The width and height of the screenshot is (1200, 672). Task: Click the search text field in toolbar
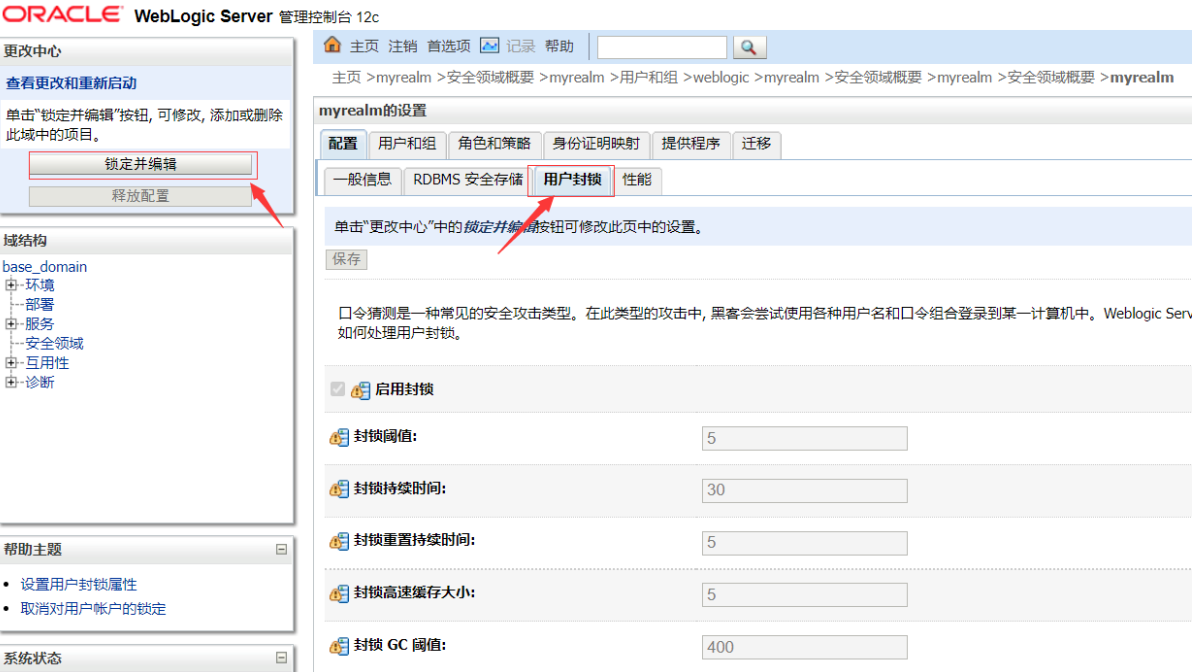coord(662,47)
